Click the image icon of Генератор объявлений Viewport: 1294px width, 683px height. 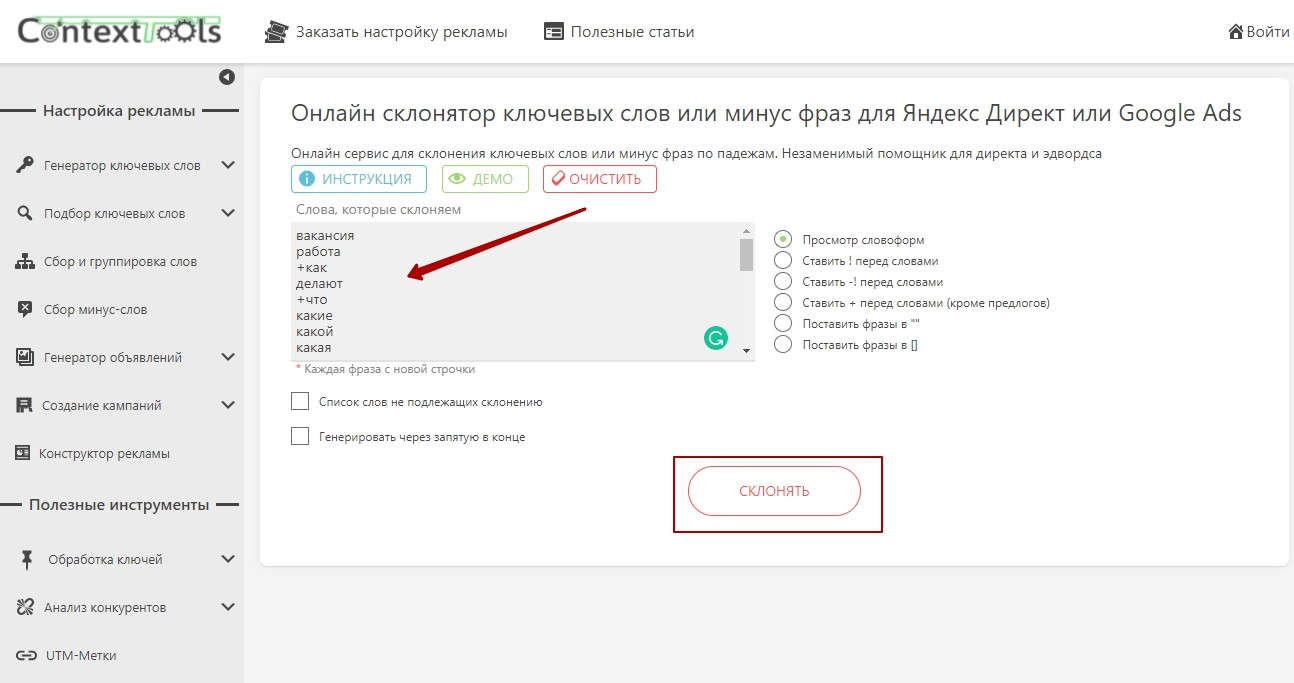point(25,357)
